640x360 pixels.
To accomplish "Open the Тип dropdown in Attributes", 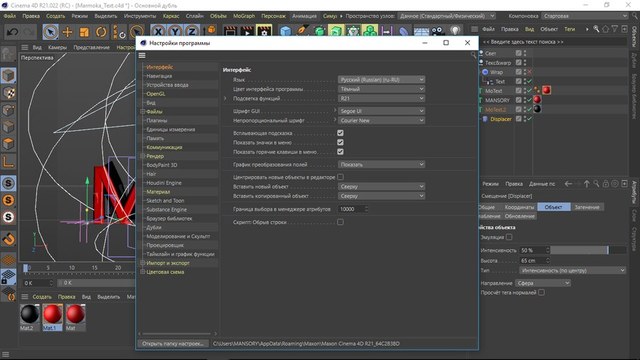I will (573, 270).
